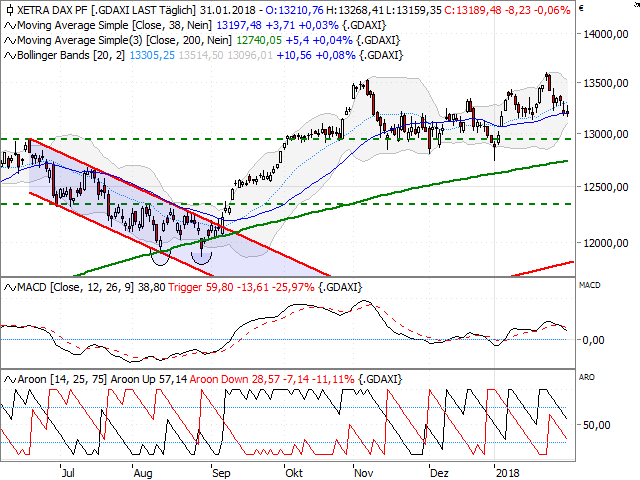
Task: Click the 13500,00 price axis label
Action: point(605,83)
